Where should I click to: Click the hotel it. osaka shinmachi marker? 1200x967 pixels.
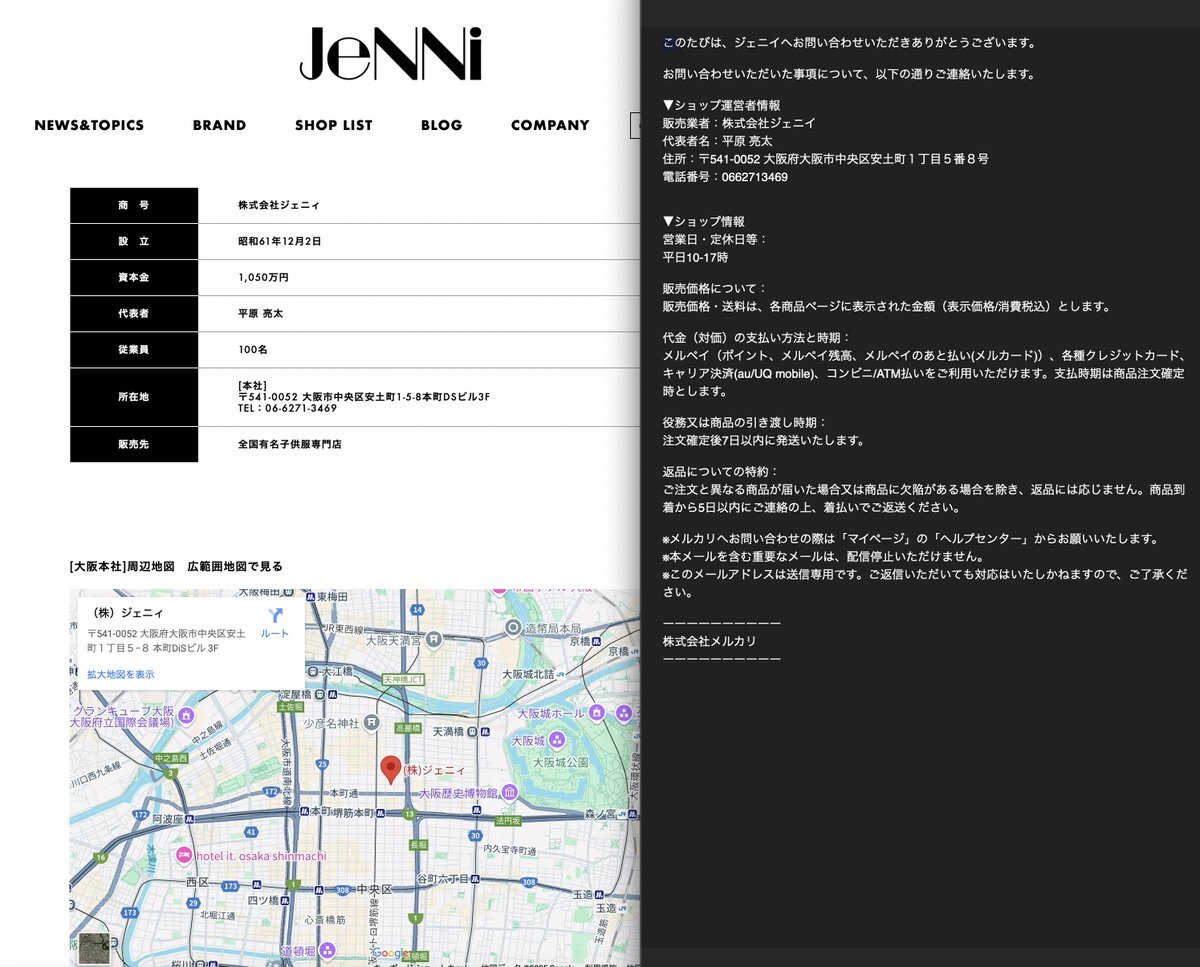coord(183,855)
